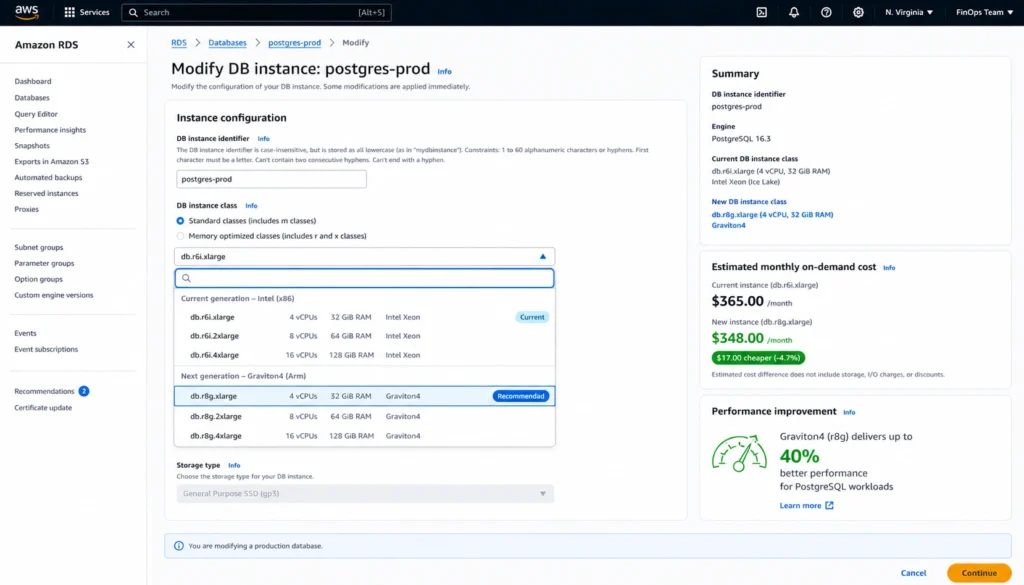Image resolution: width=1024 pixels, height=585 pixels.
Task: Click the performance gauge graphic
Action: pos(739,453)
